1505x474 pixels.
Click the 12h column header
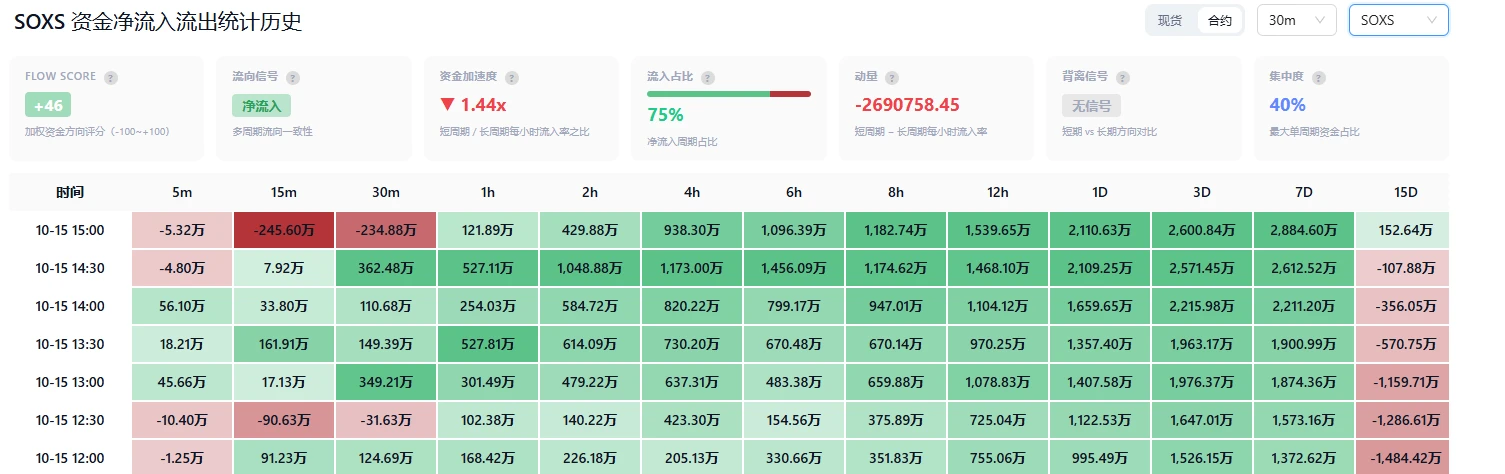998,192
